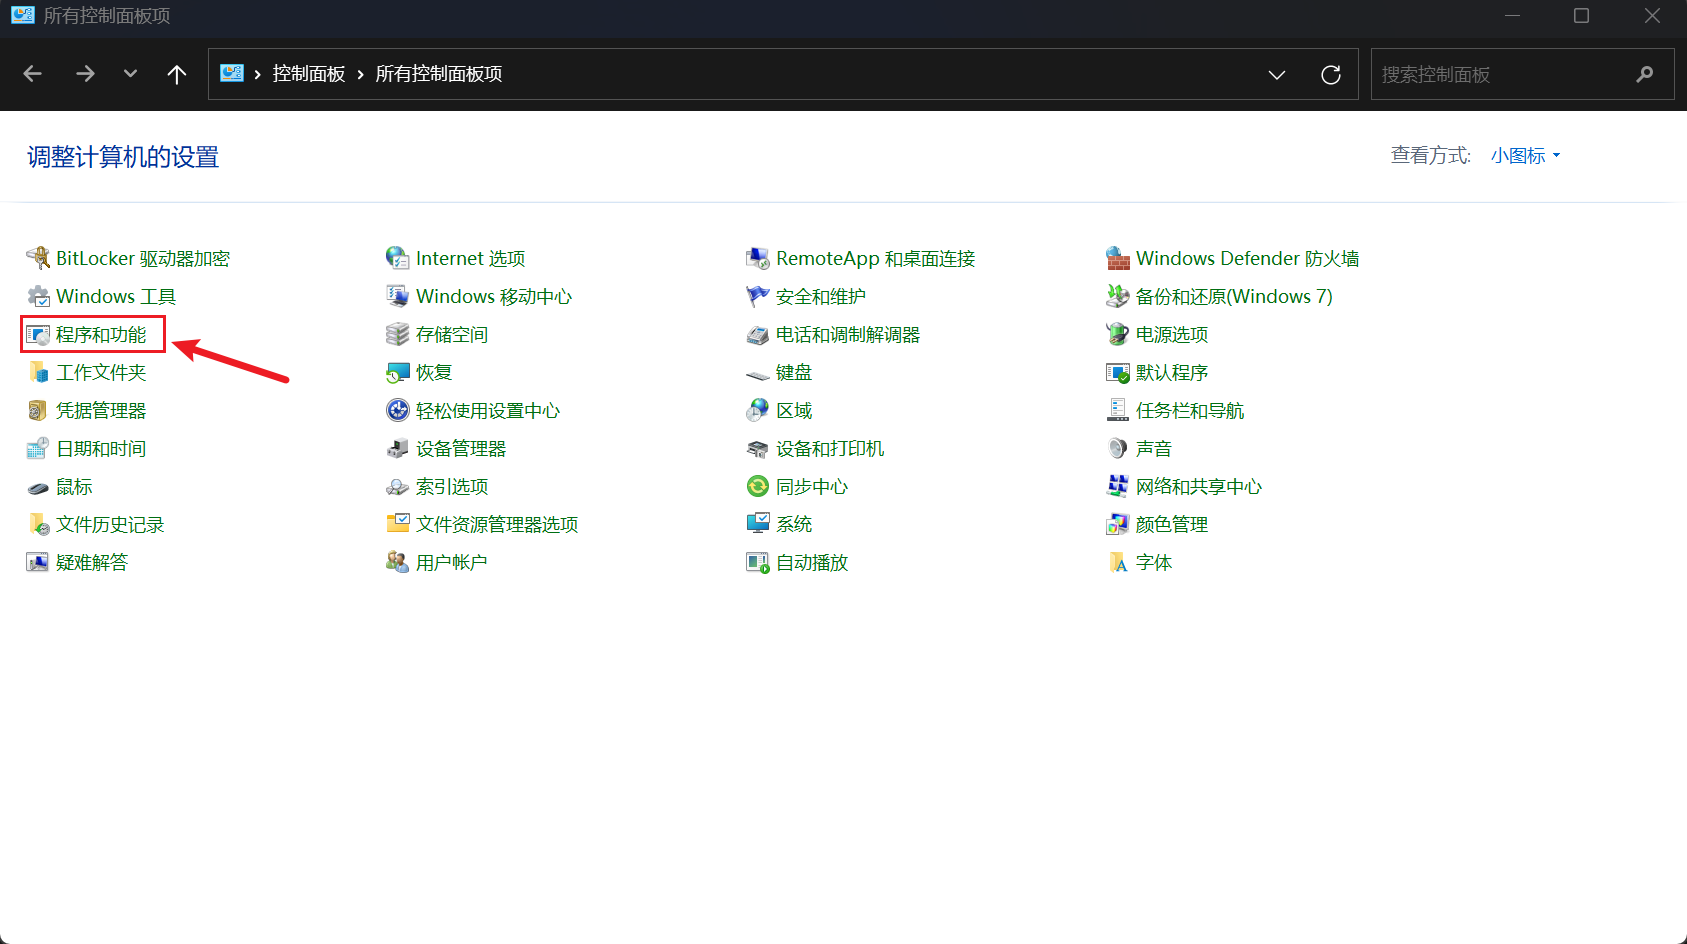
Task: Open the 轻松使用设置中心 icon
Action: 398,410
